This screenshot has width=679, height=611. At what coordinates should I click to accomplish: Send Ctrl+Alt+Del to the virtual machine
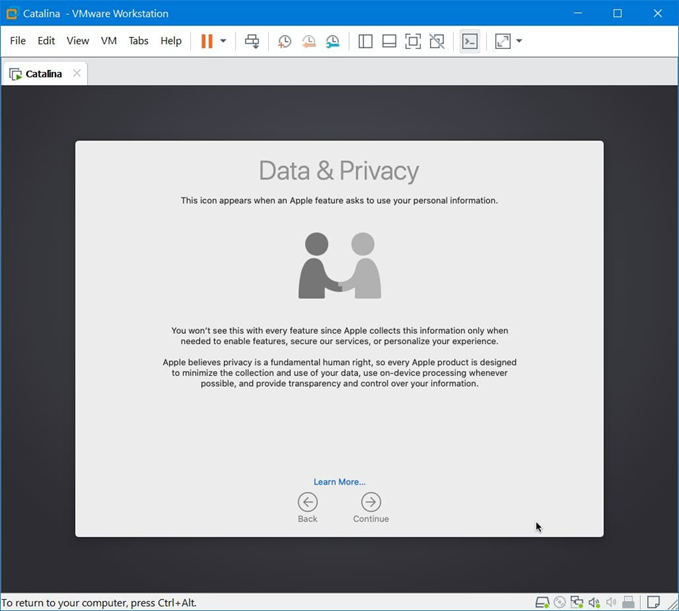pyautogui.click(x=252, y=41)
